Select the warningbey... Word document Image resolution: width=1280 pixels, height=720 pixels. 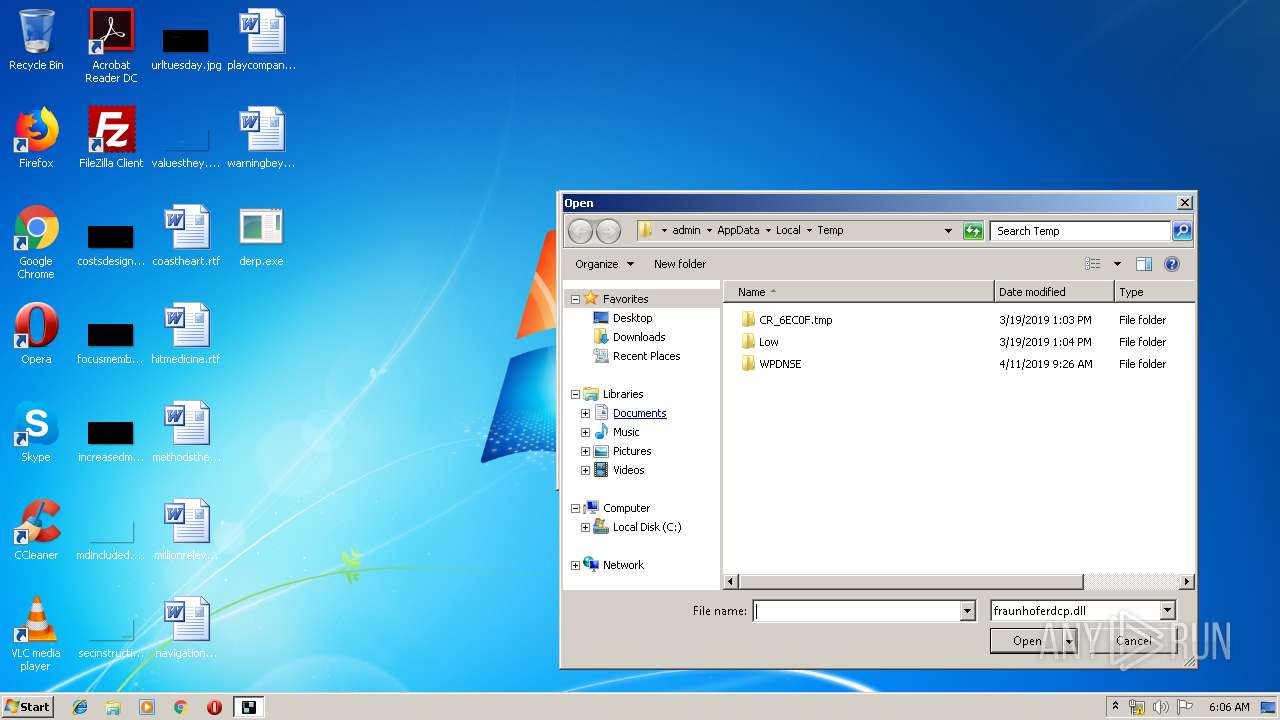pyautogui.click(x=262, y=138)
